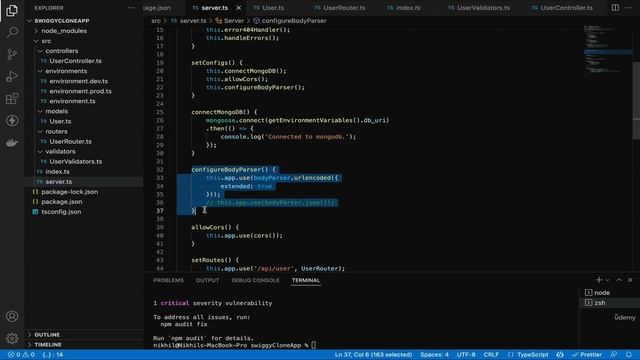This screenshot has height=360, width=640.
Task: Select the TERMINAL panel tab
Action: (306, 280)
